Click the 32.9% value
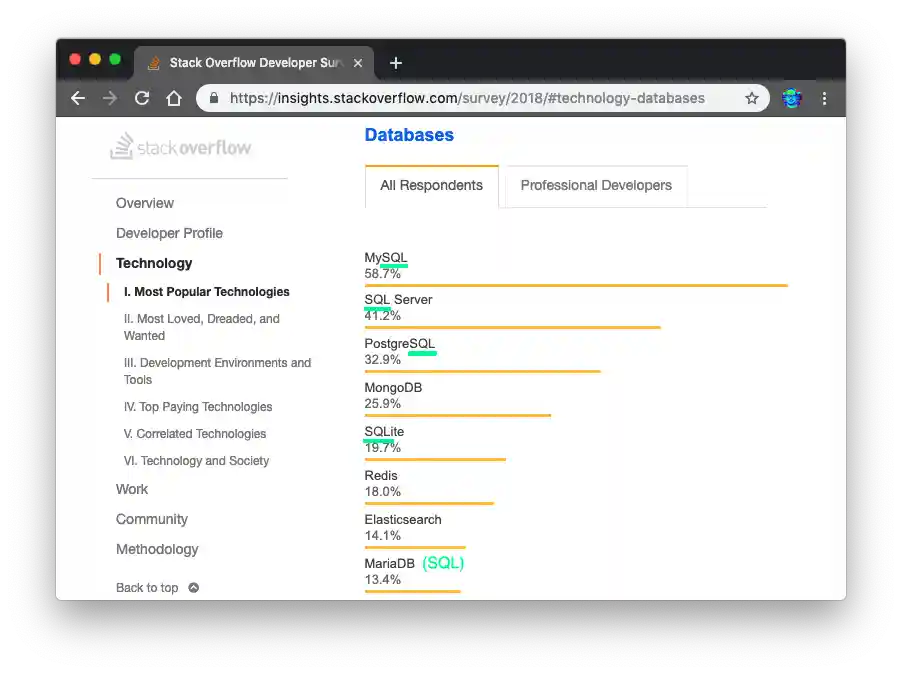 [383, 359]
